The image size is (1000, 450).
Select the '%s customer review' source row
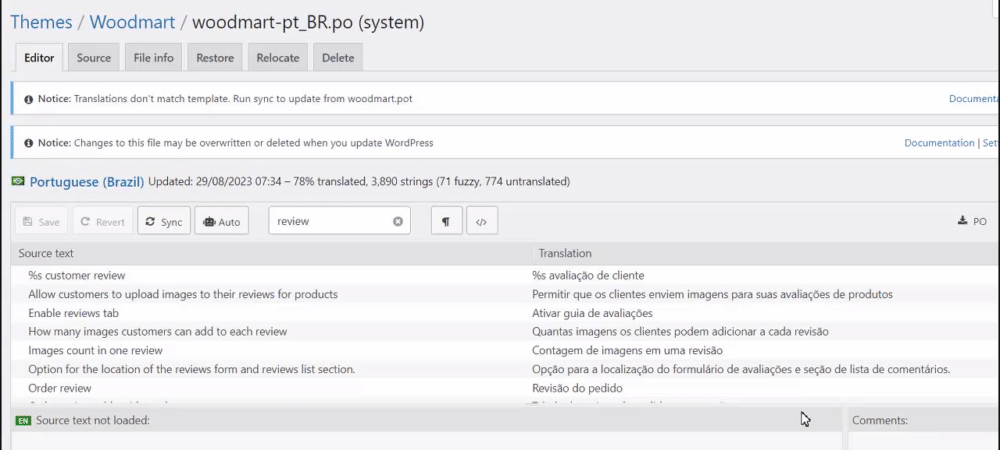pos(77,275)
